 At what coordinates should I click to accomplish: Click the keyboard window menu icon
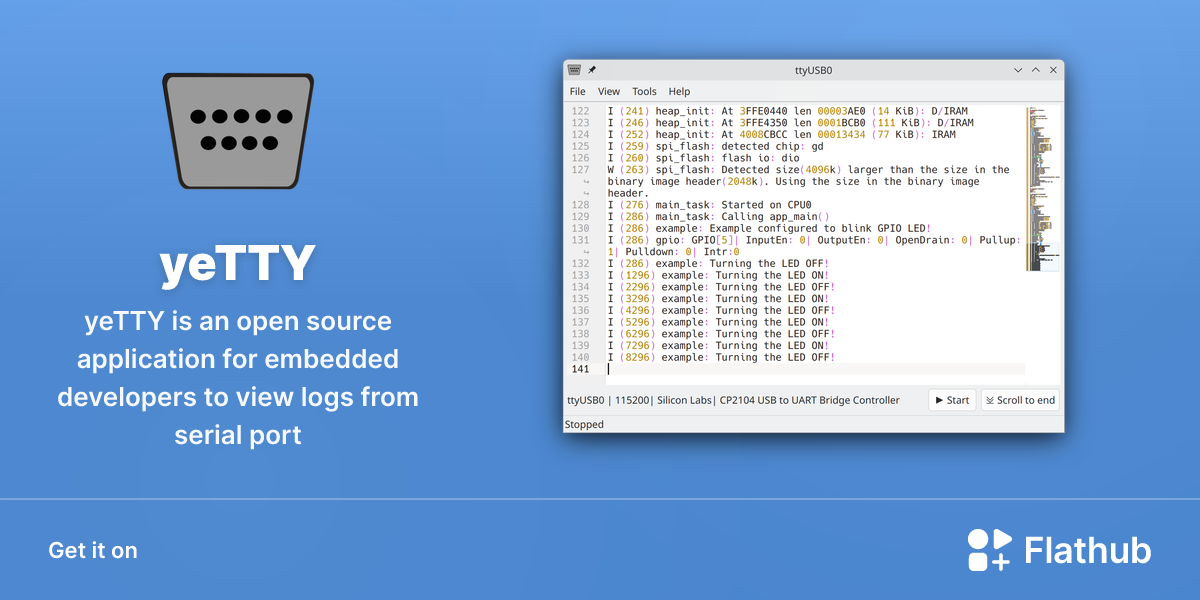point(574,70)
